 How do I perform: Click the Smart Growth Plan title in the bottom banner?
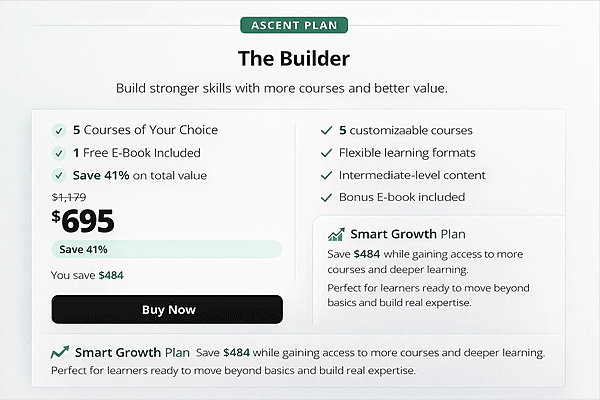pos(133,352)
